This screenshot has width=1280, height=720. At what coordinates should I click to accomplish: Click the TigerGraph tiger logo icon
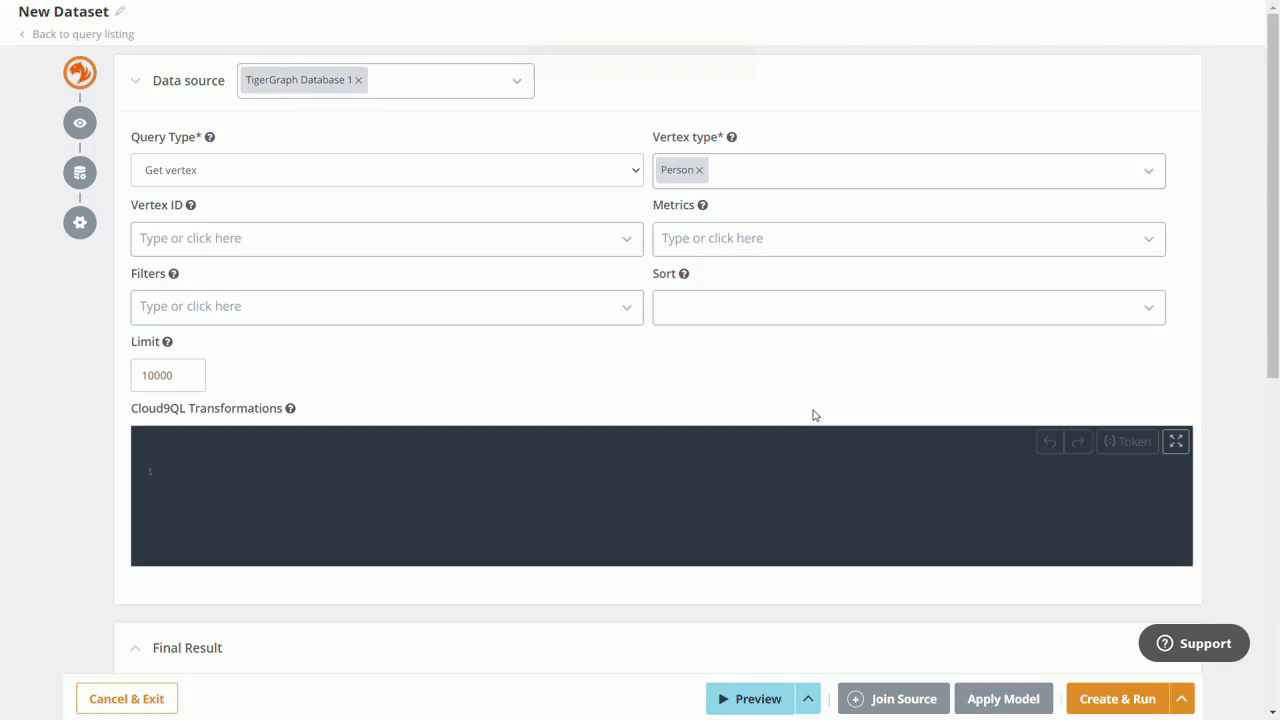[80, 73]
